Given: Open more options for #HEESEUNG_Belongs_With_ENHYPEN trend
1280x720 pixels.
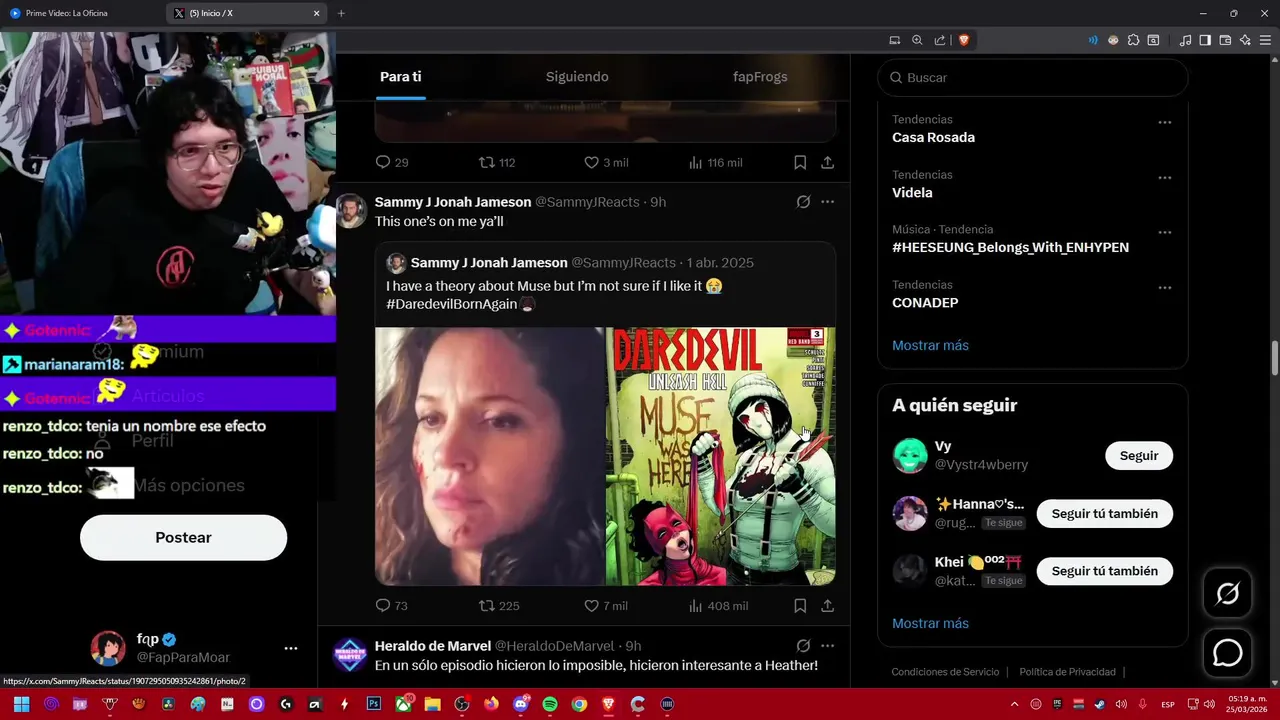Looking at the screenshot, I should click(1165, 232).
